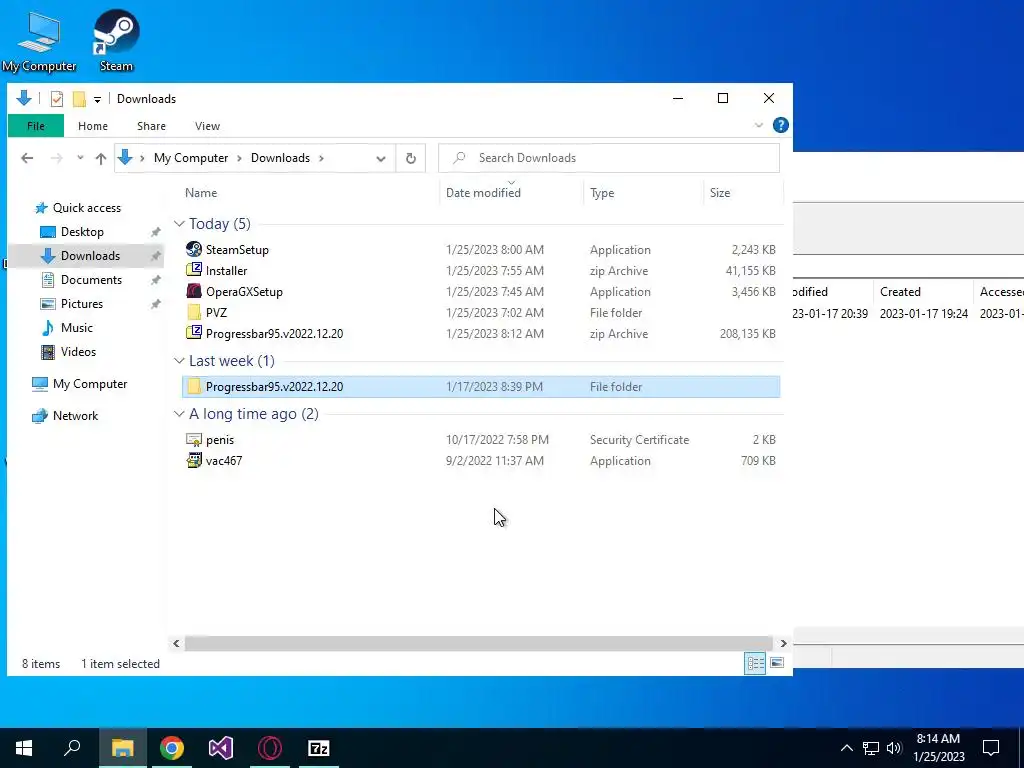Click My Computer in the address breadcrumb
The width and height of the screenshot is (1024, 768).
click(191, 158)
